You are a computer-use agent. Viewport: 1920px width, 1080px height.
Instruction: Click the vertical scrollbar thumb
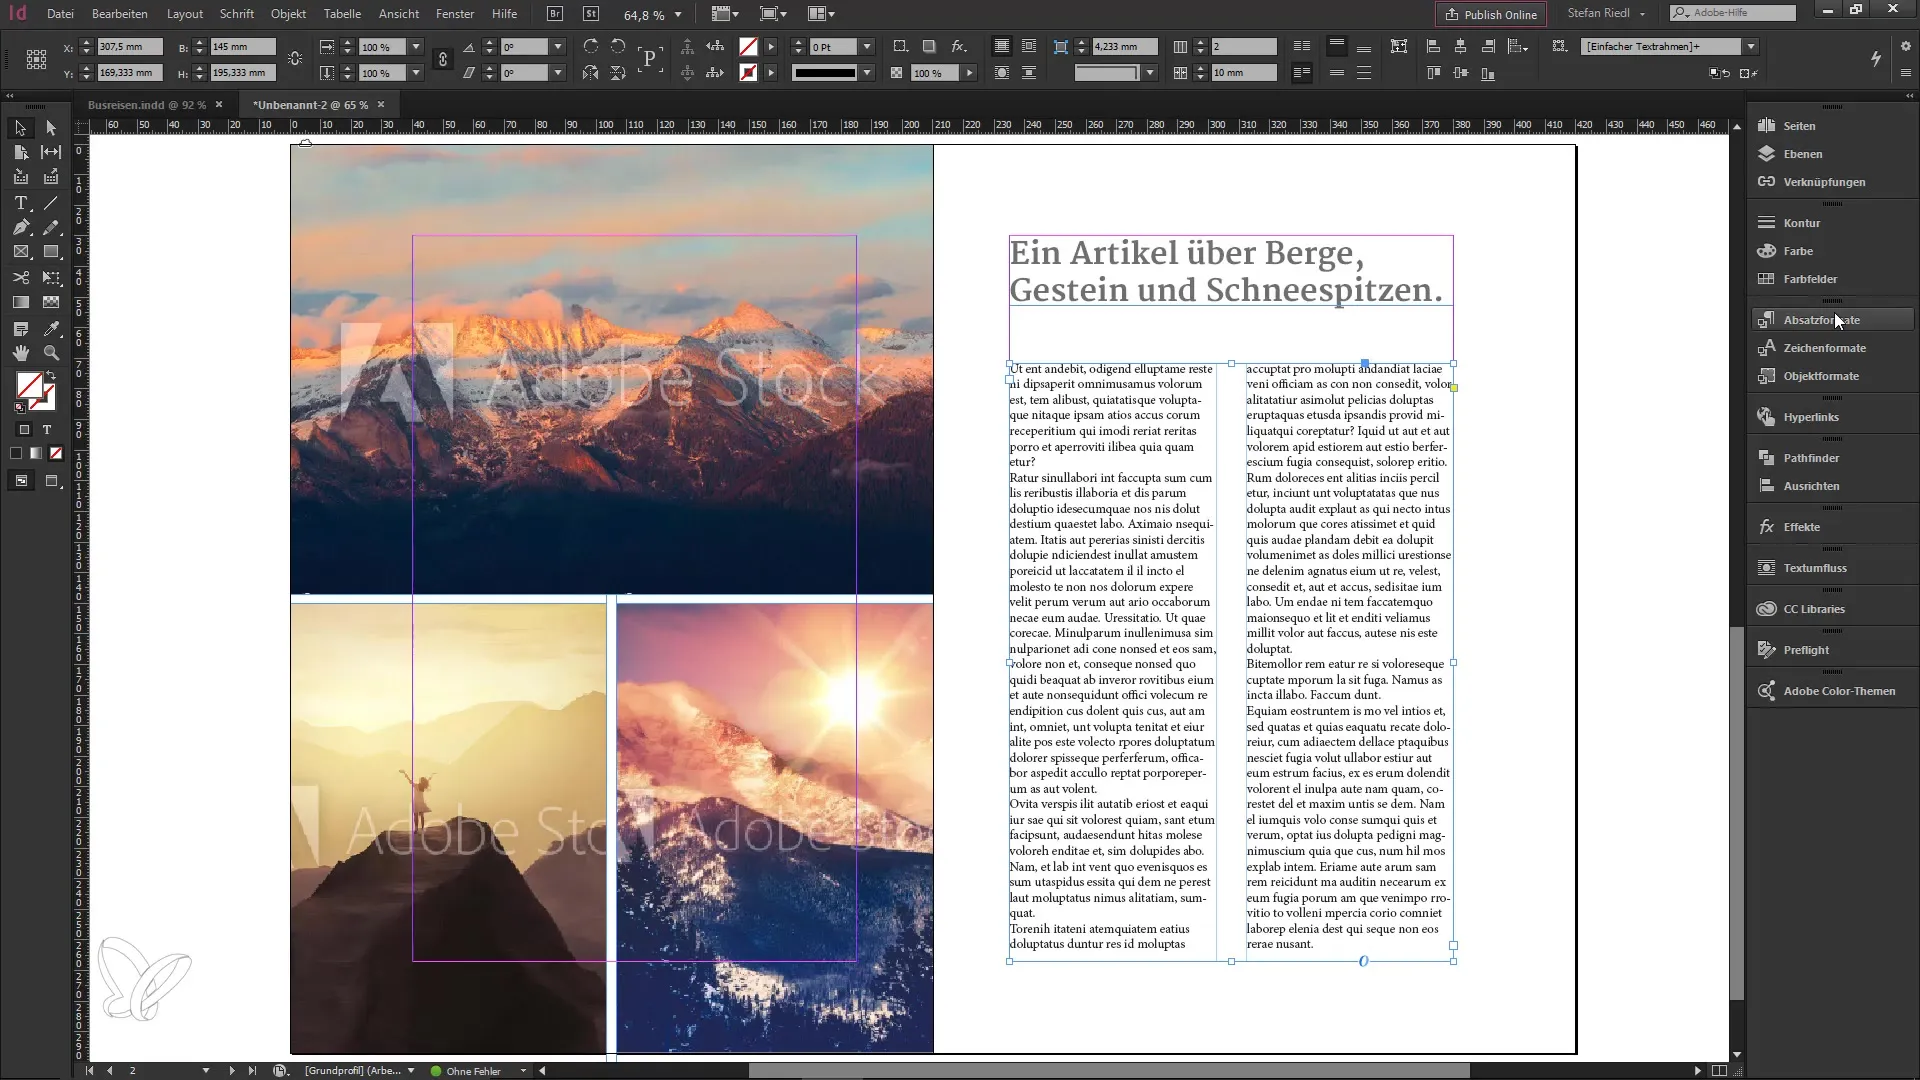1737,813
